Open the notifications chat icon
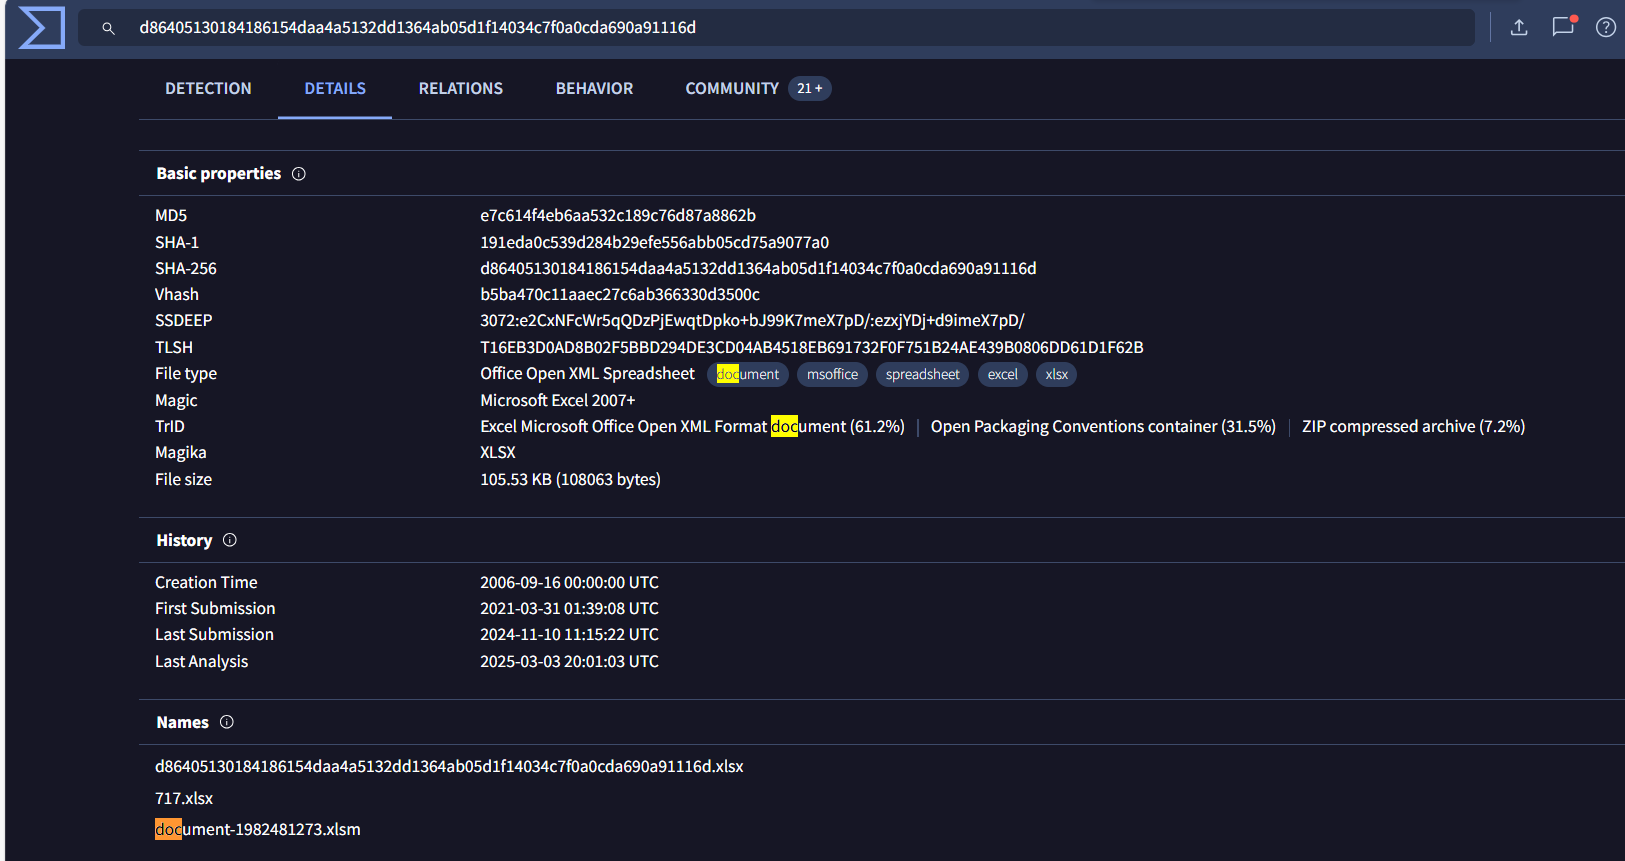 click(1563, 27)
